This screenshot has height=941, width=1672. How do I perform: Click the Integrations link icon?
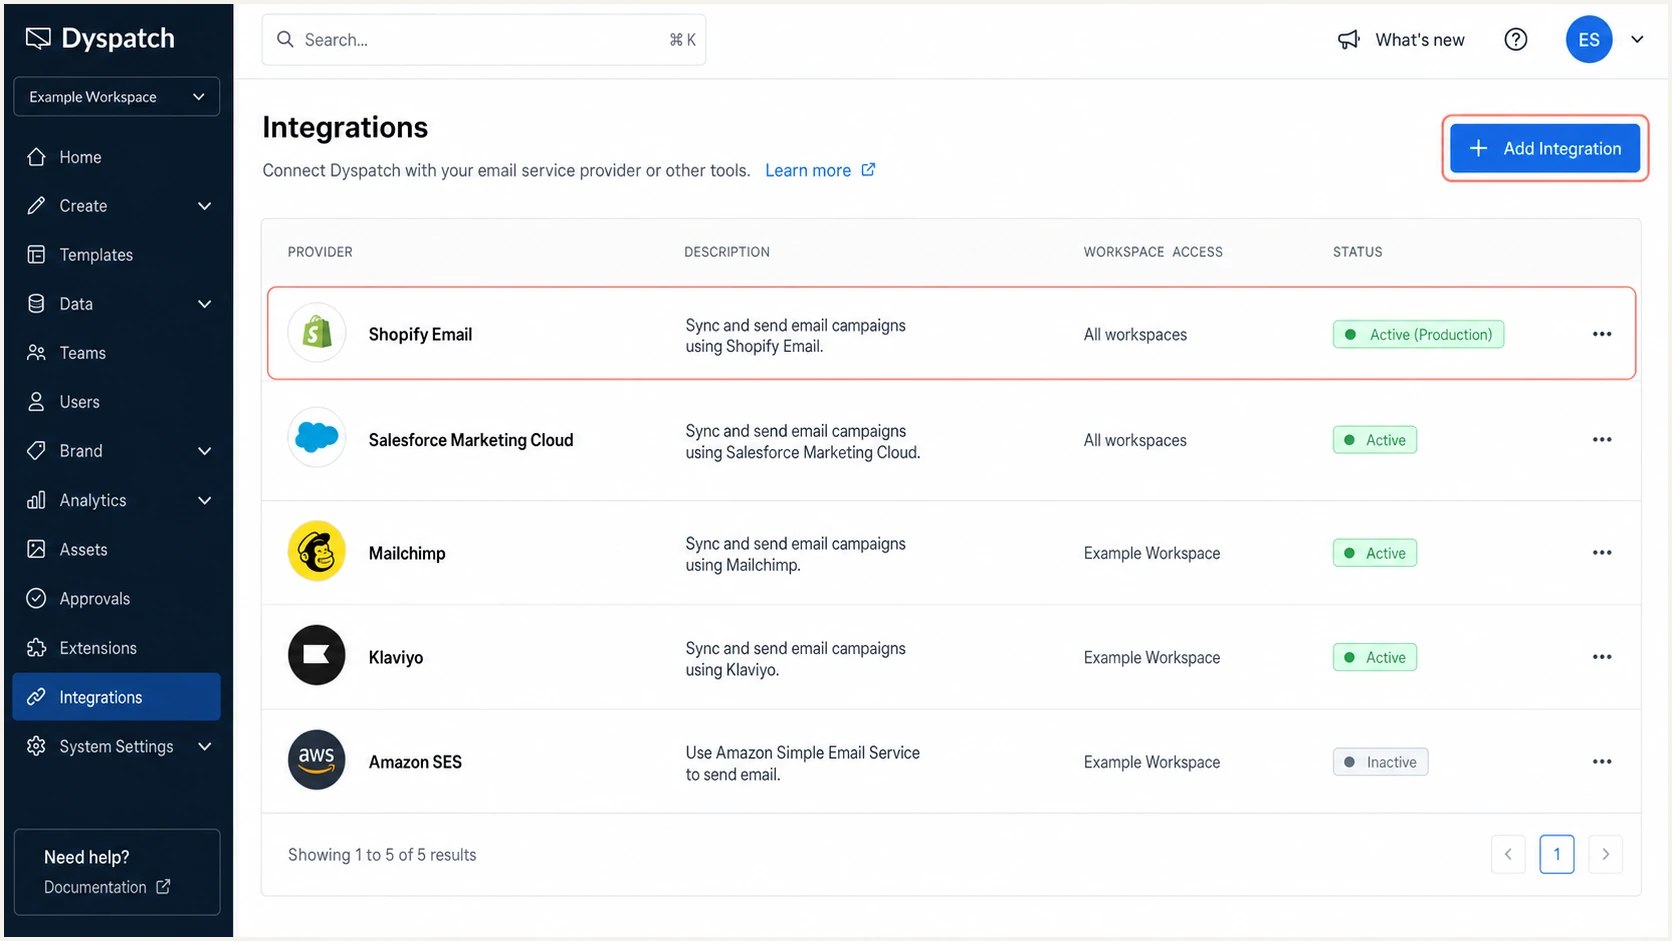click(x=37, y=697)
